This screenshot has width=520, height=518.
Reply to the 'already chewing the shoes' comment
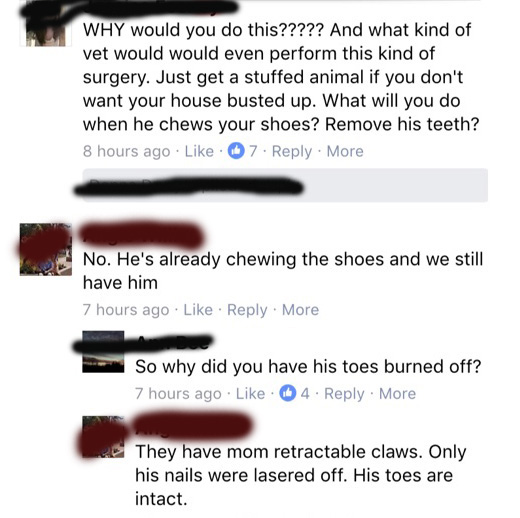point(247,310)
